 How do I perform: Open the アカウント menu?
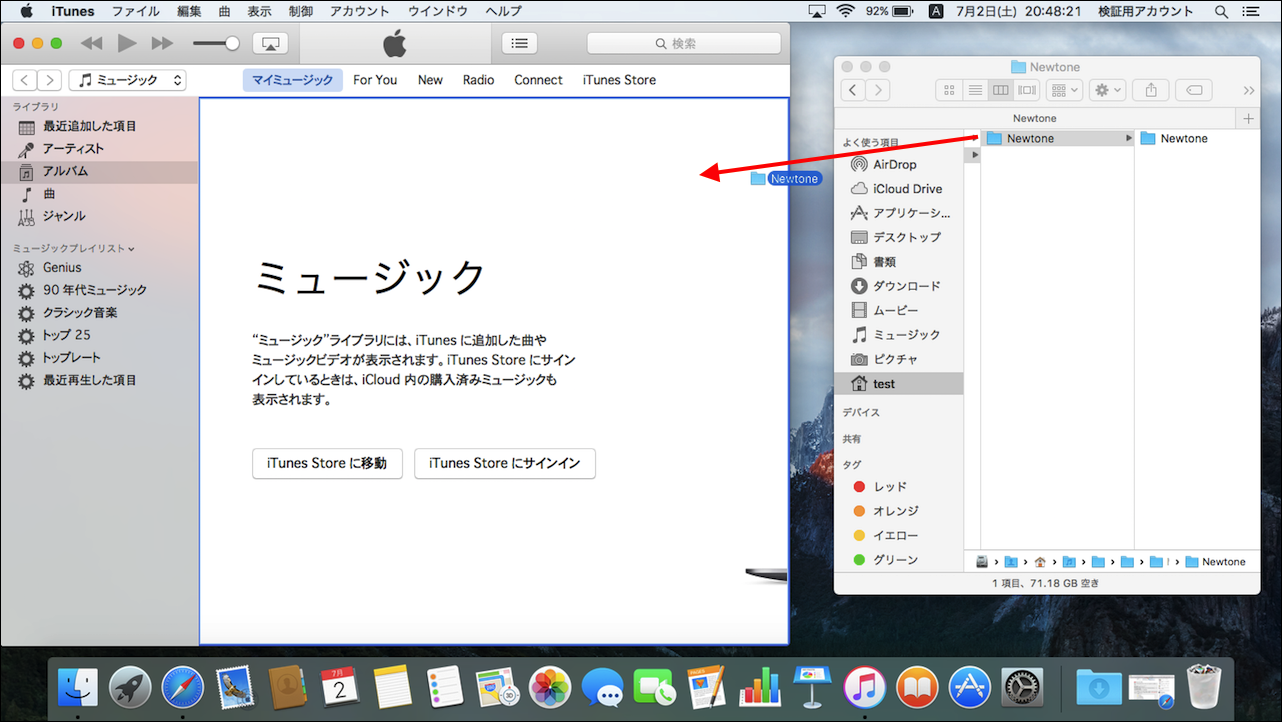(359, 11)
